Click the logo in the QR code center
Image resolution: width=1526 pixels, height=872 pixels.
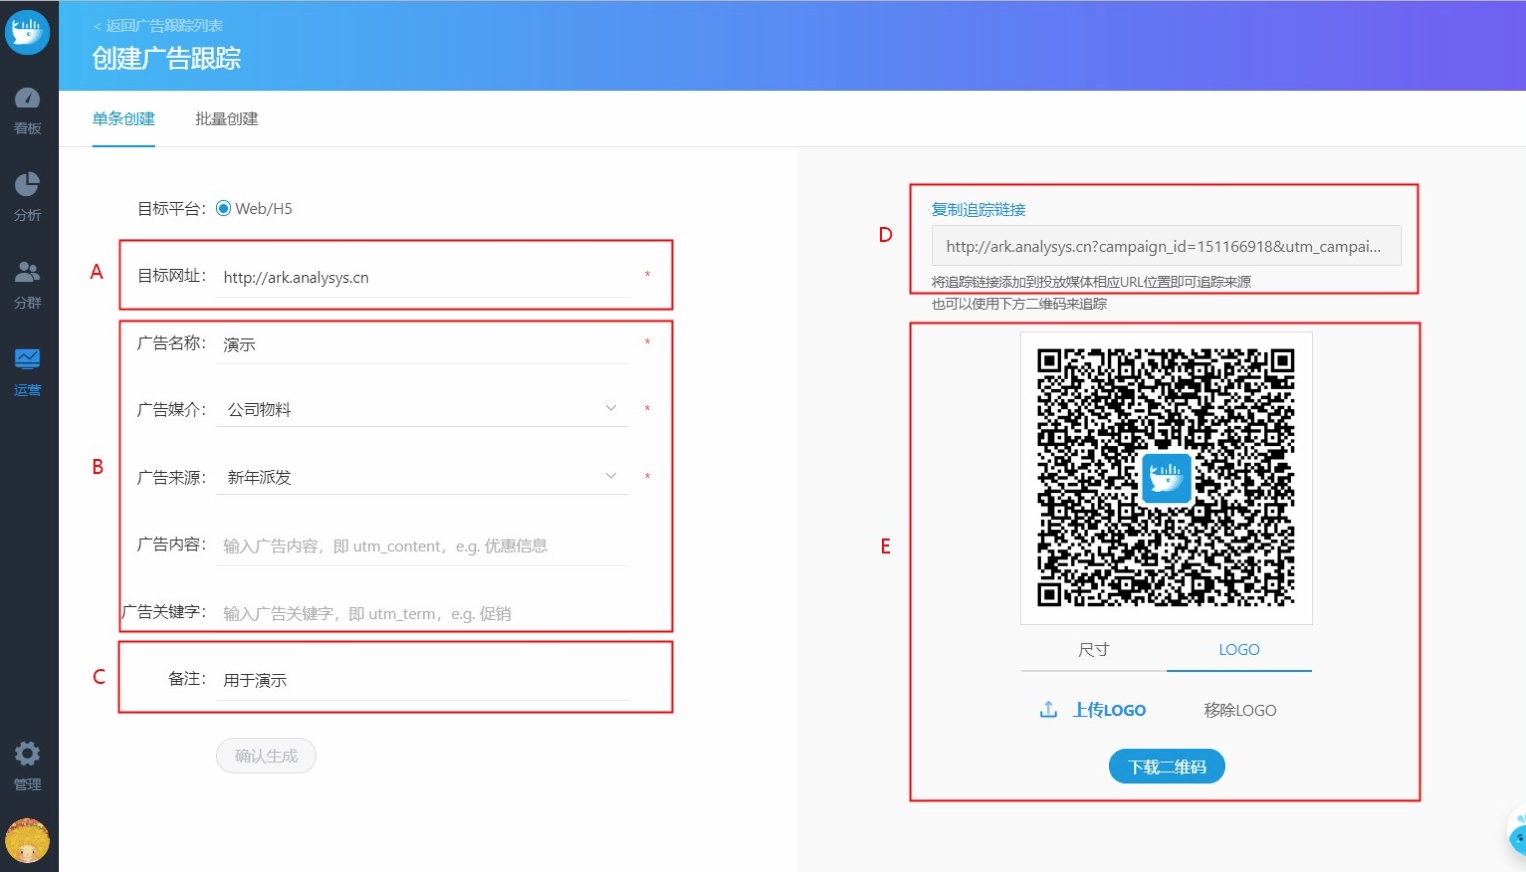click(1166, 478)
